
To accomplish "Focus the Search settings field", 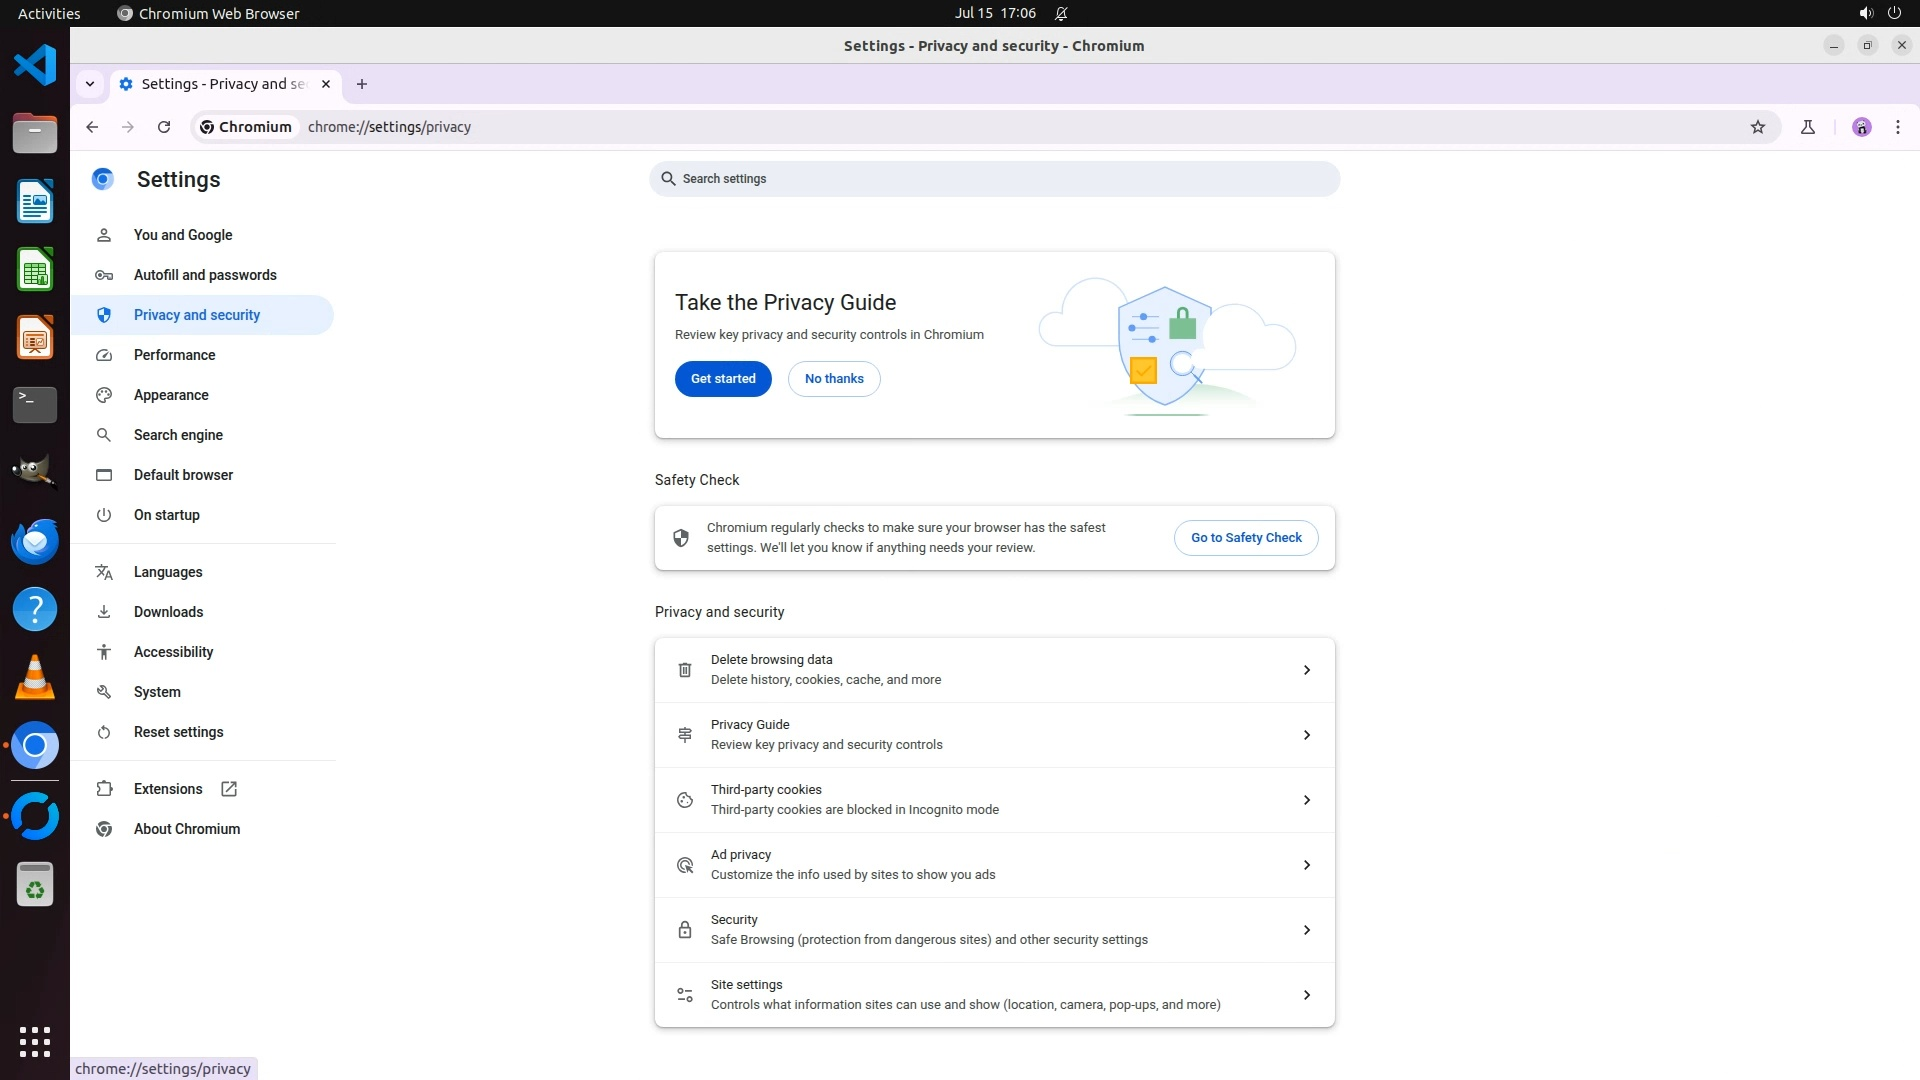I will pos(995,179).
